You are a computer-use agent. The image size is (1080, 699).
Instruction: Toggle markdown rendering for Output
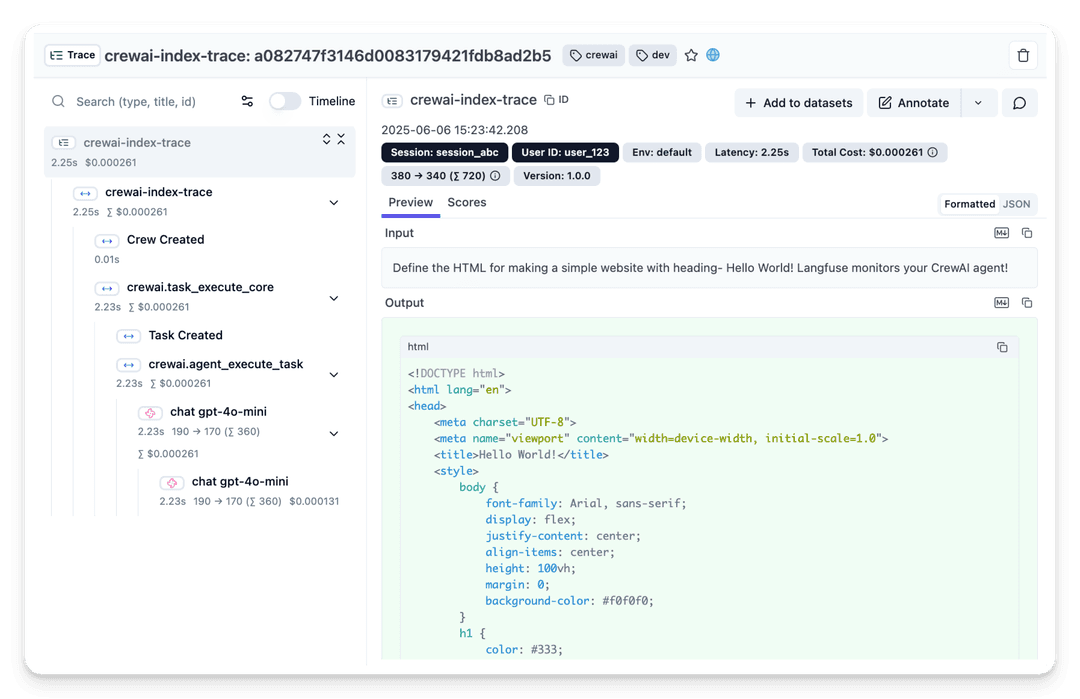[x=1001, y=302]
